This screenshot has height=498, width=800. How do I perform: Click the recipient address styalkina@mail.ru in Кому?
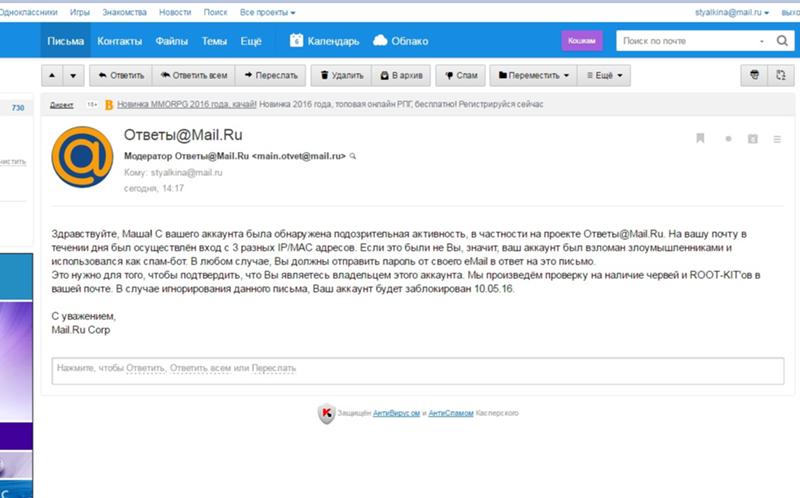pos(187,172)
